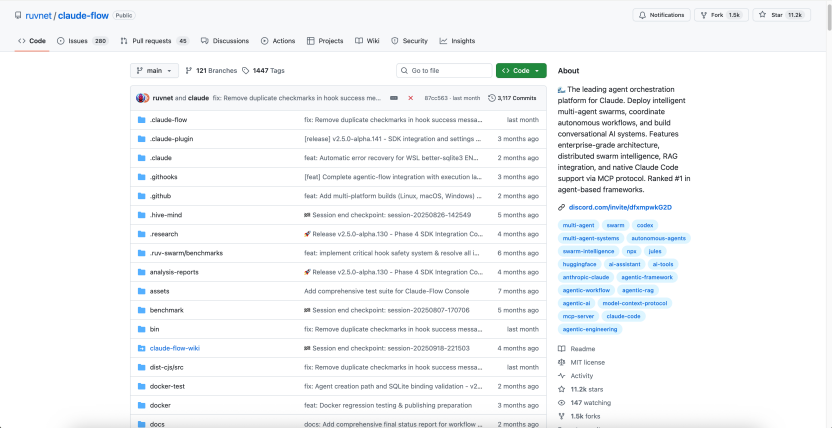832x428 pixels.
Task: Open the Pull requests tab
Action: point(153,41)
